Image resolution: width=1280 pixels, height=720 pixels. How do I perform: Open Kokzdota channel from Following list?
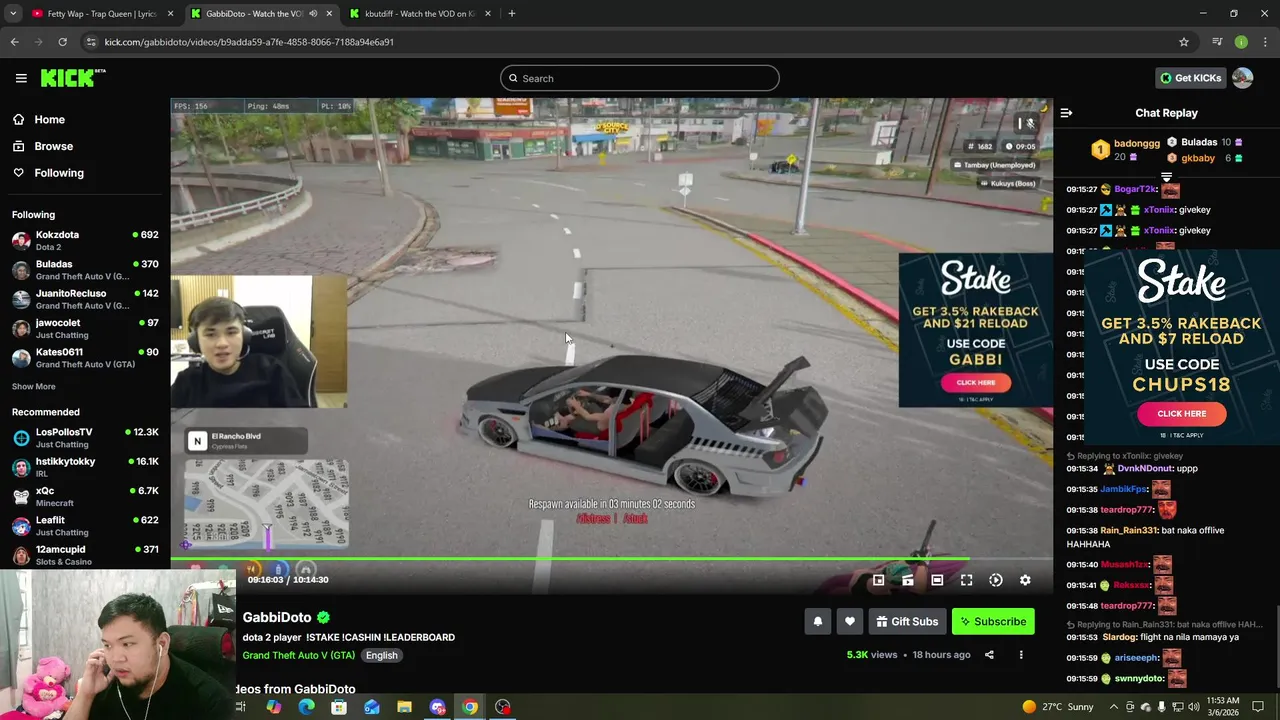click(x=85, y=240)
